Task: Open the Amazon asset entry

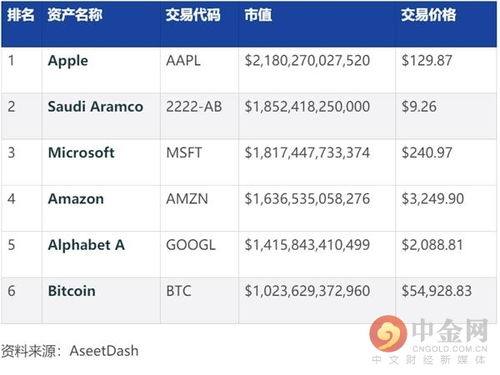Action: point(76,199)
